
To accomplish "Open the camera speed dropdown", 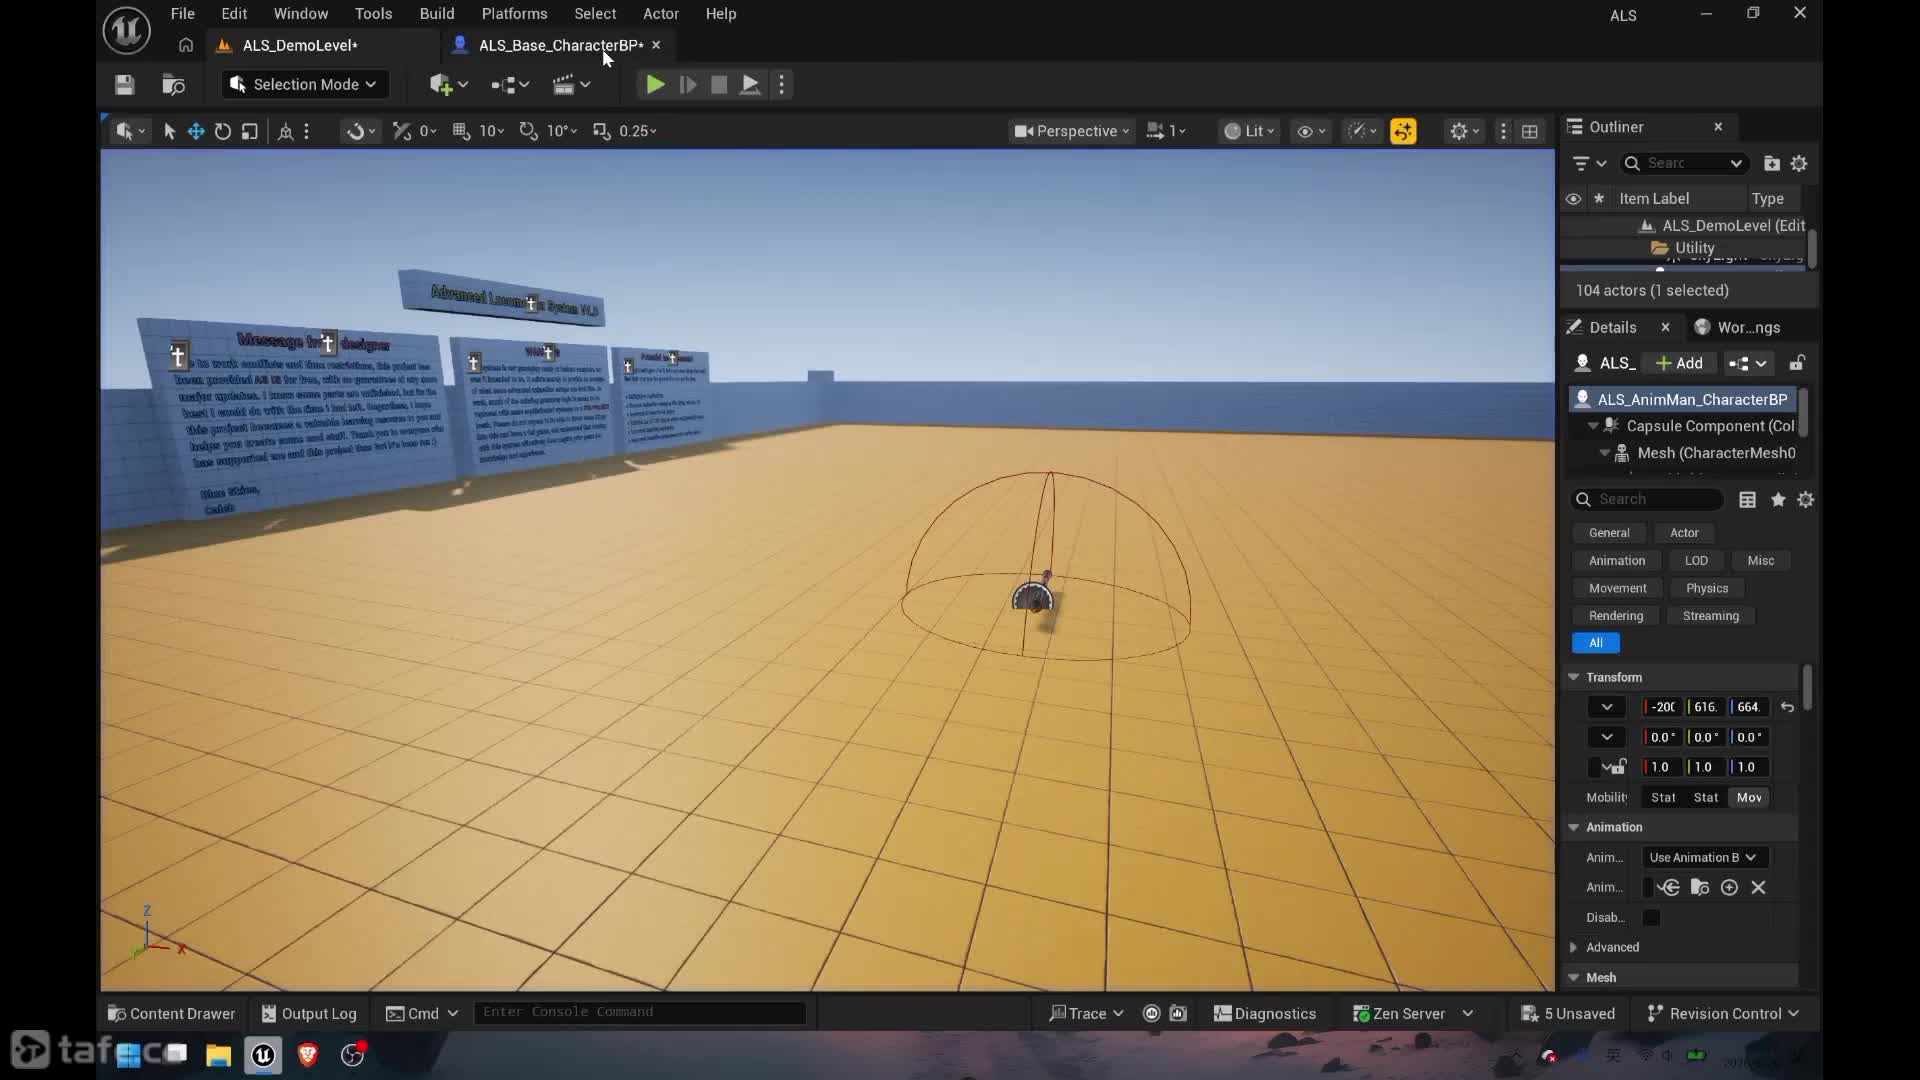I will pyautogui.click(x=1166, y=131).
